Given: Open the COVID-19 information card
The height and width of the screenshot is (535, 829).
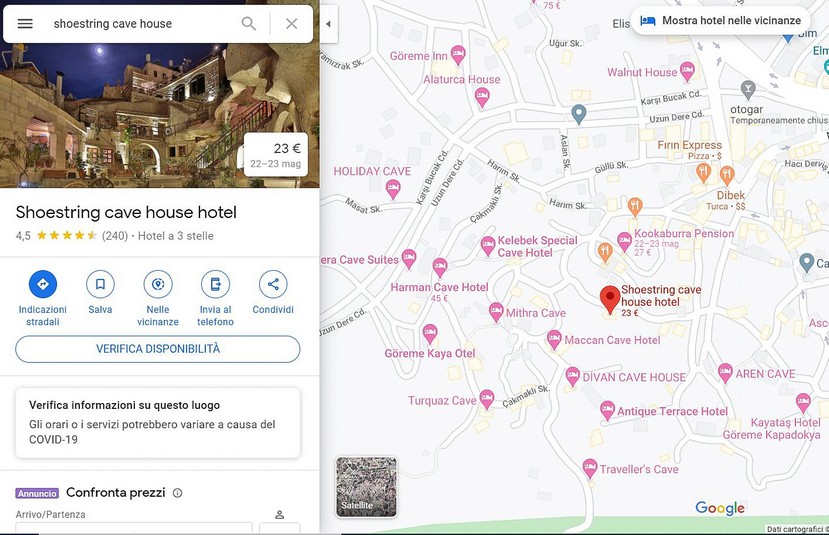Looking at the screenshot, I should point(158,423).
